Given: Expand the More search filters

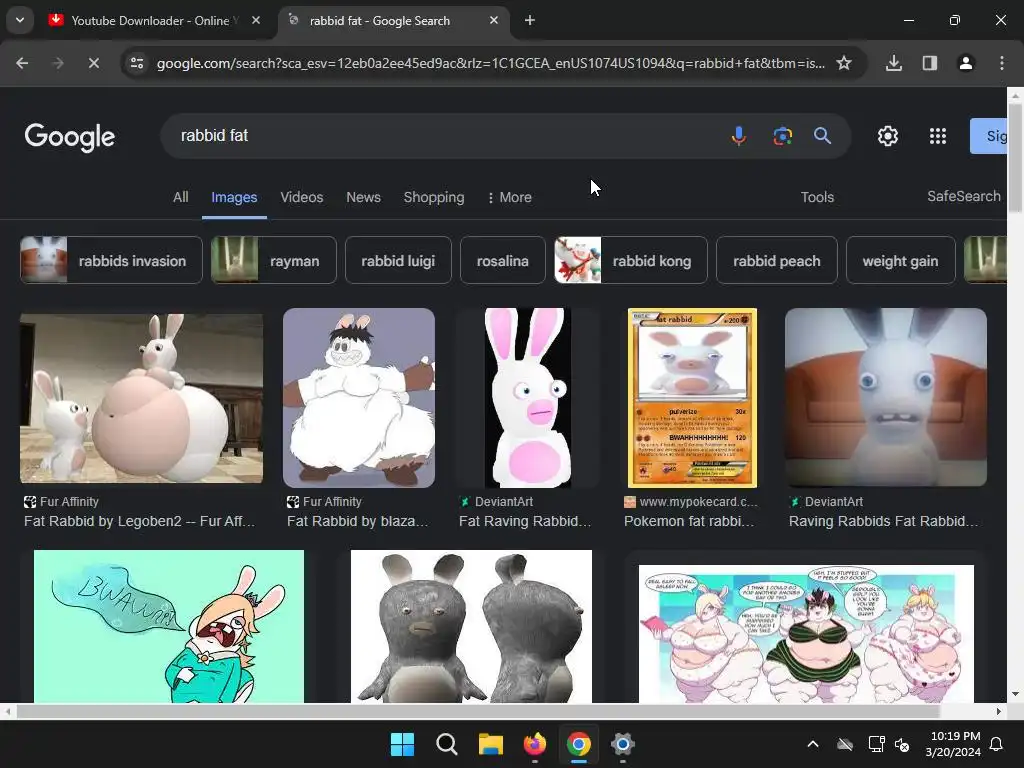Looking at the screenshot, I should [x=510, y=197].
